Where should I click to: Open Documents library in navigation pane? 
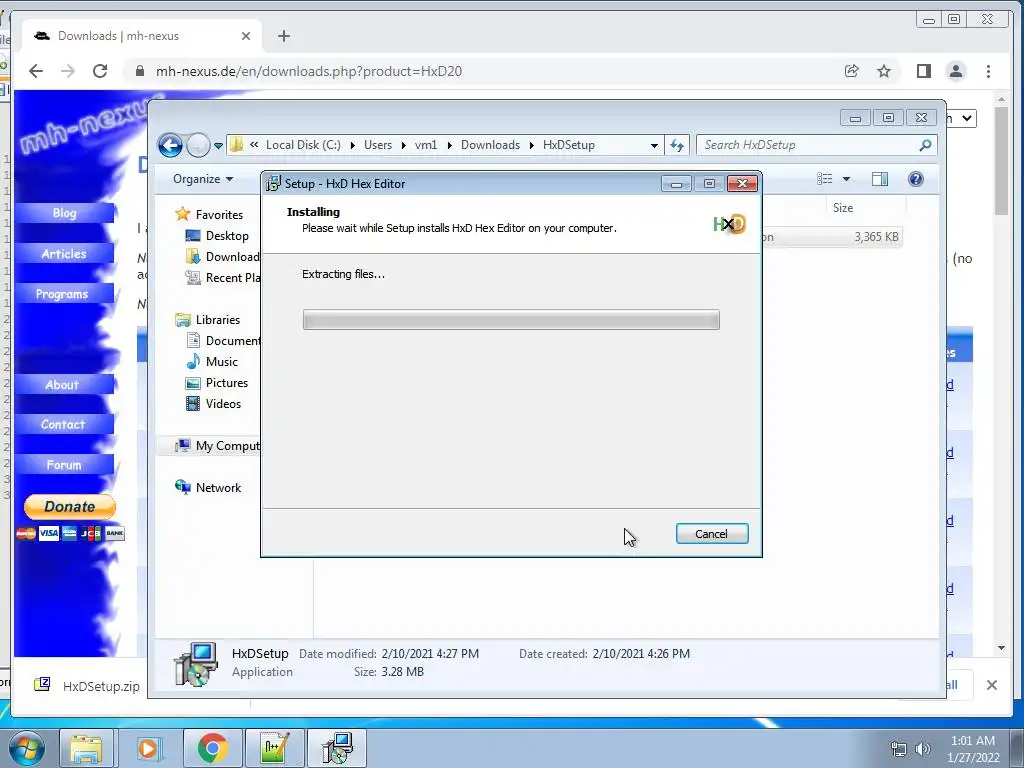[223, 340]
